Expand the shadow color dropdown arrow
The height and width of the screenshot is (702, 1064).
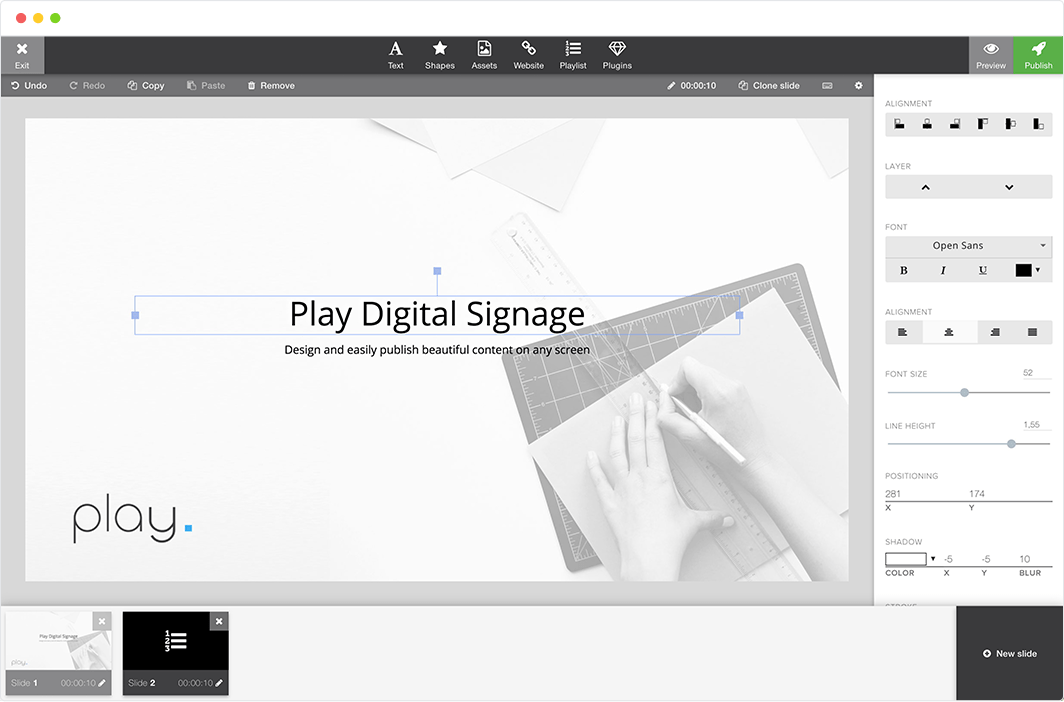pos(933,560)
